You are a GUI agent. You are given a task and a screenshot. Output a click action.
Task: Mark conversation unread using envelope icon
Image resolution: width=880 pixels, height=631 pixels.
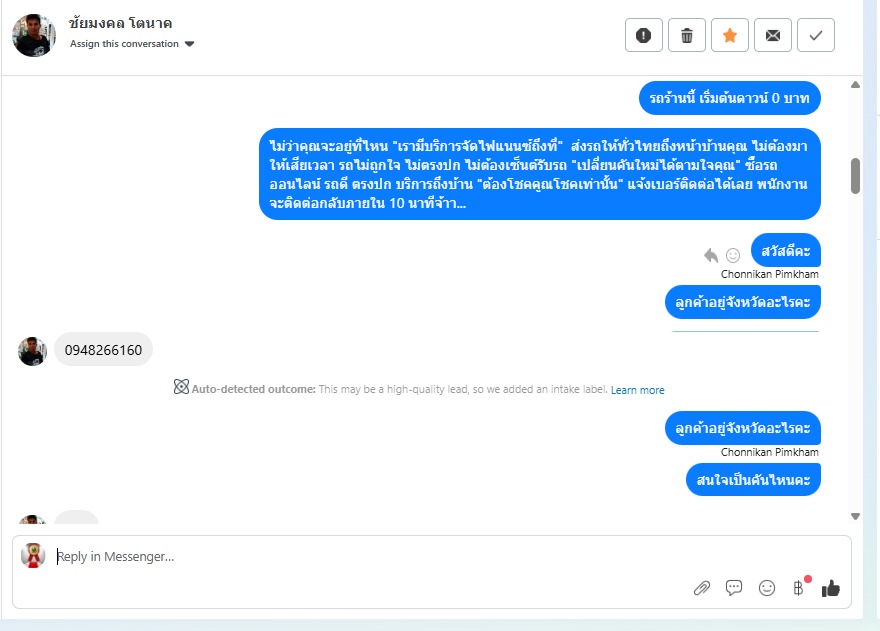pyautogui.click(x=773, y=35)
